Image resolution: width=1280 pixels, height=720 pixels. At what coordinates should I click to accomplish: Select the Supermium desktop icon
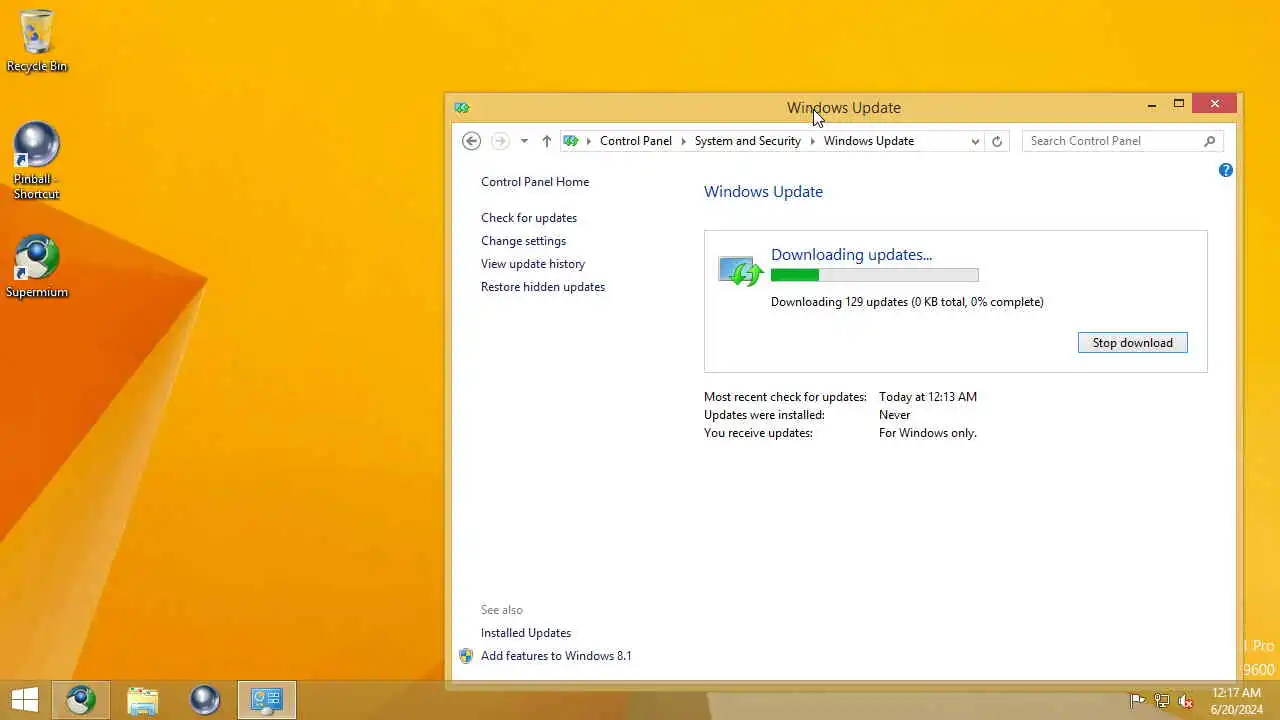coord(37,267)
